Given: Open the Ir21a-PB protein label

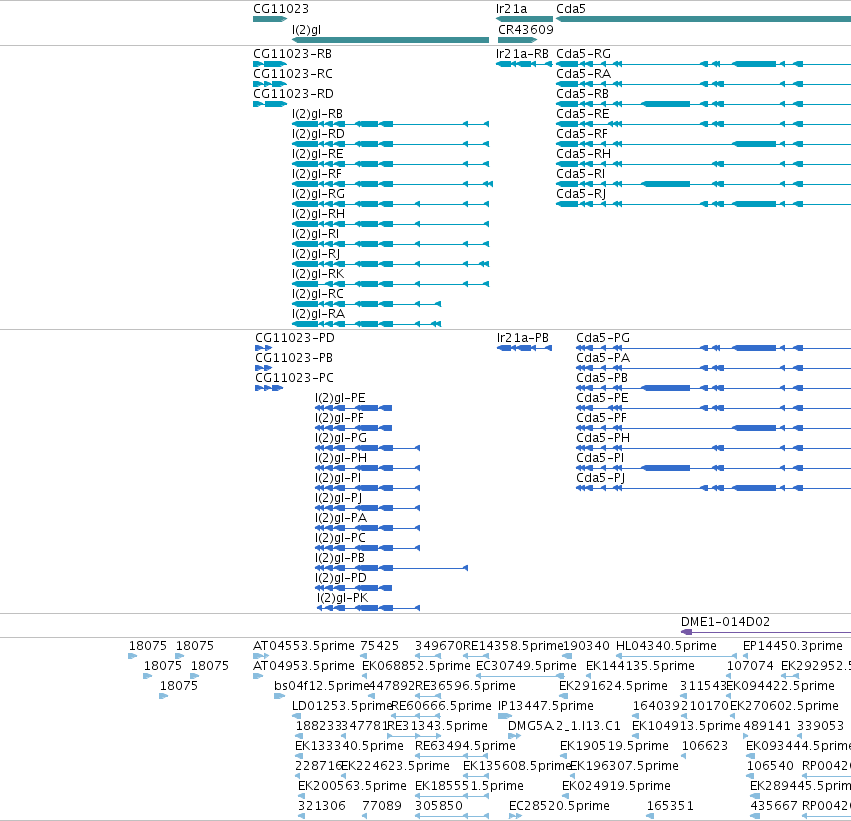Looking at the screenshot, I should (x=523, y=338).
